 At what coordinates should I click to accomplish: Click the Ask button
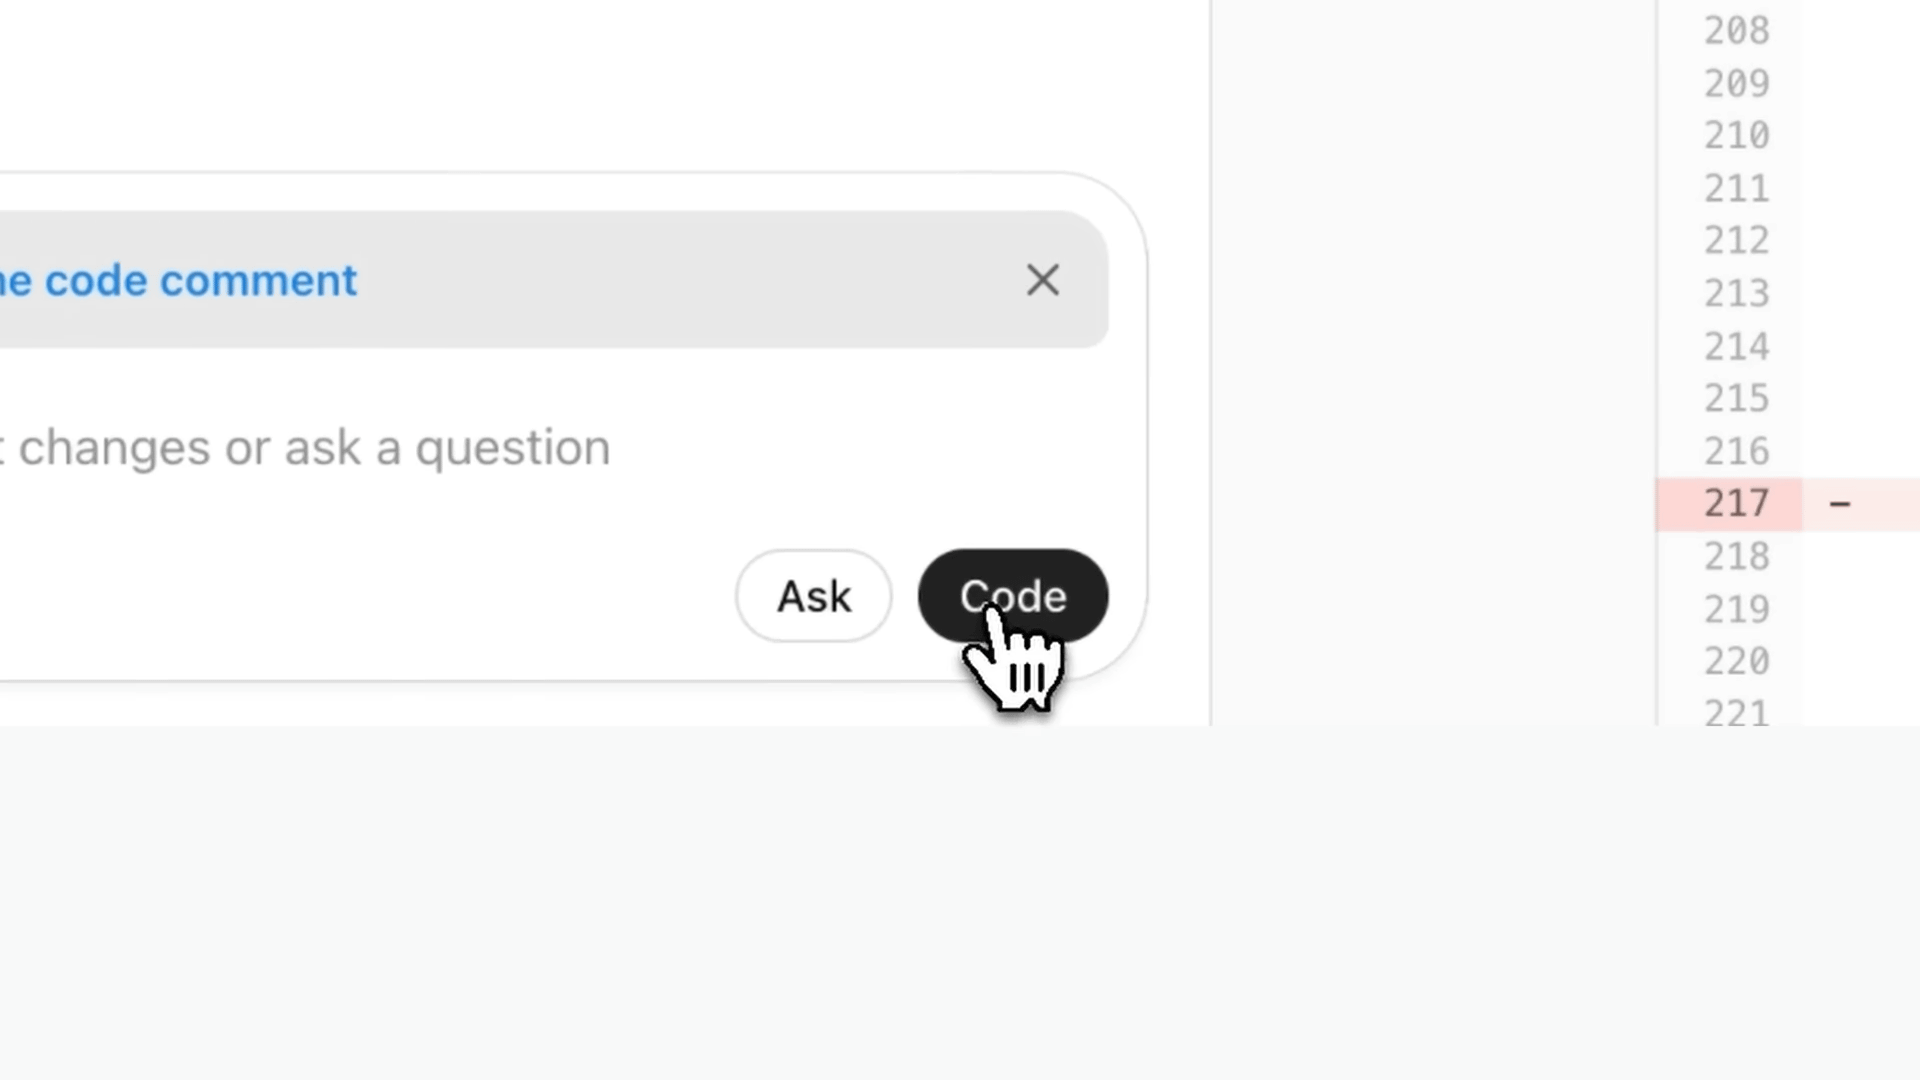tap(813, 596)
